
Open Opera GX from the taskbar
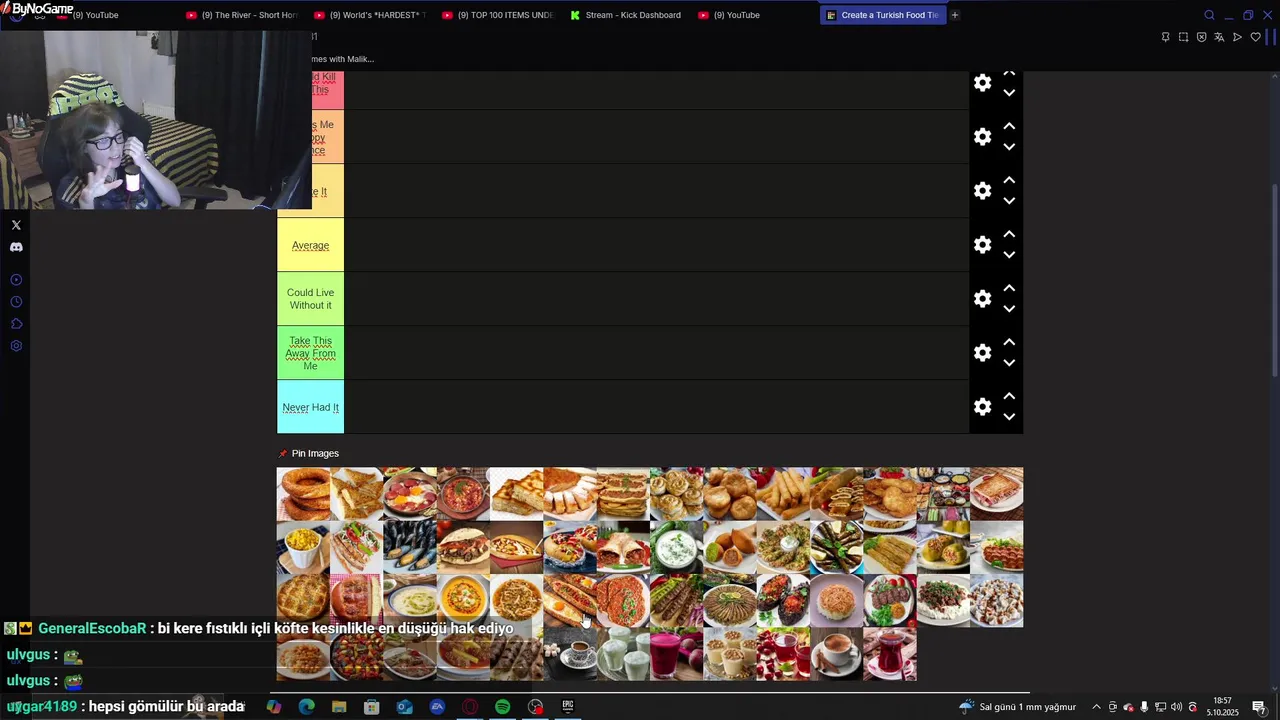pos(470,707)
